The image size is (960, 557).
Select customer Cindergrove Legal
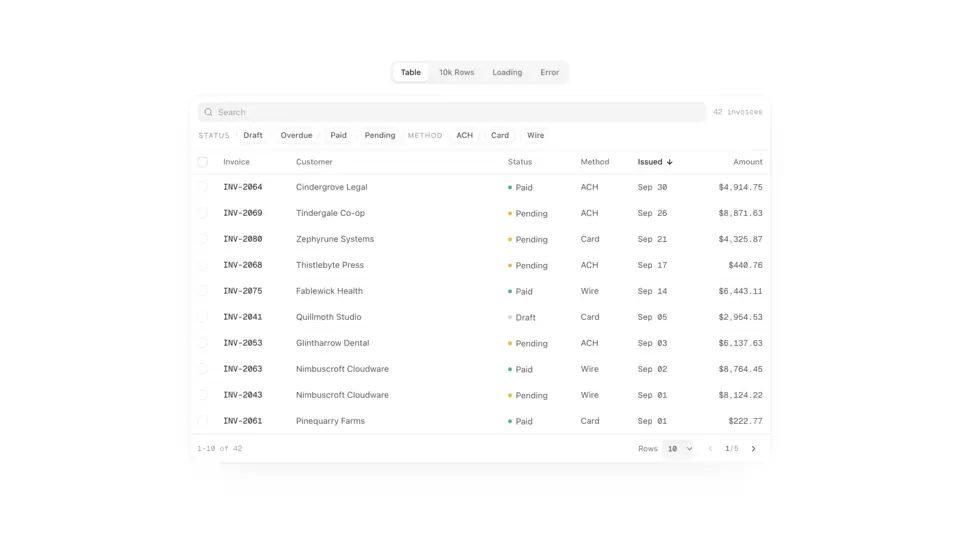[x=331, y=187]
